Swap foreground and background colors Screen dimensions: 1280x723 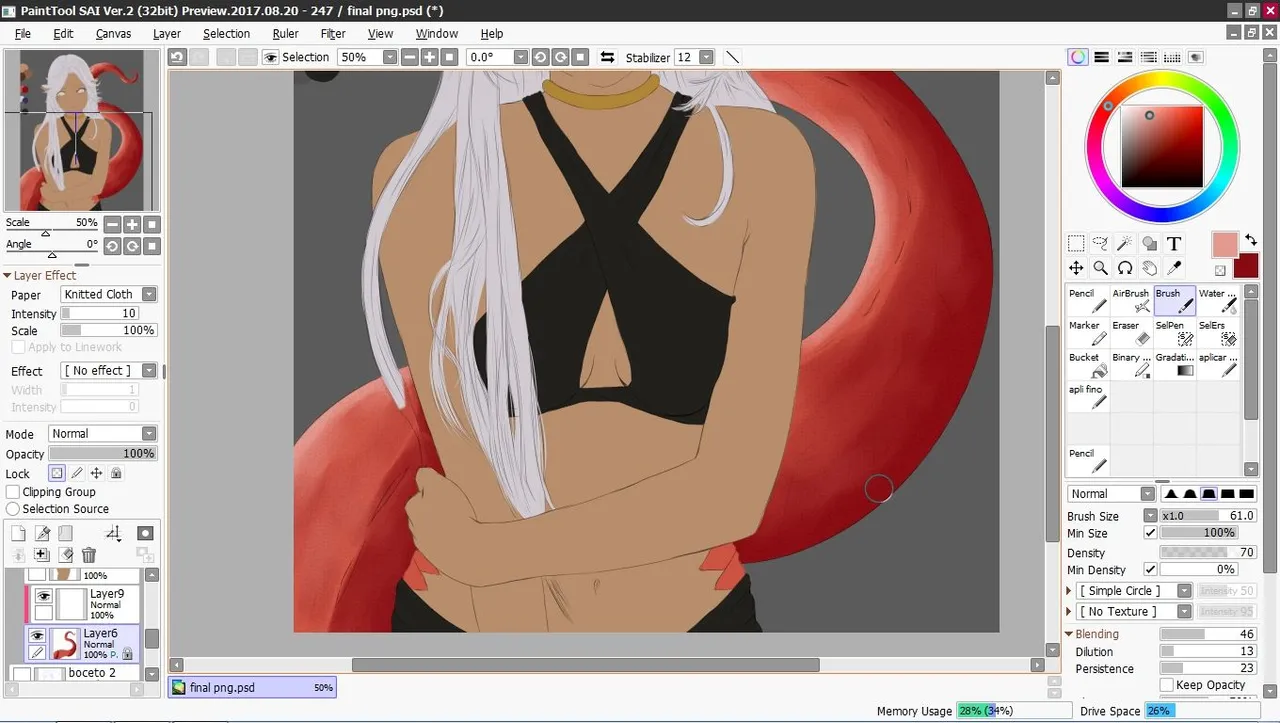pyautogui.click(x=1251, y=241)
